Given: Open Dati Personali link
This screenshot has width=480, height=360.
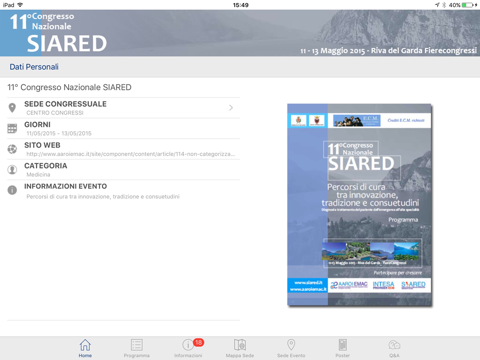Looking at the screenshot, I should click(34, 67).
